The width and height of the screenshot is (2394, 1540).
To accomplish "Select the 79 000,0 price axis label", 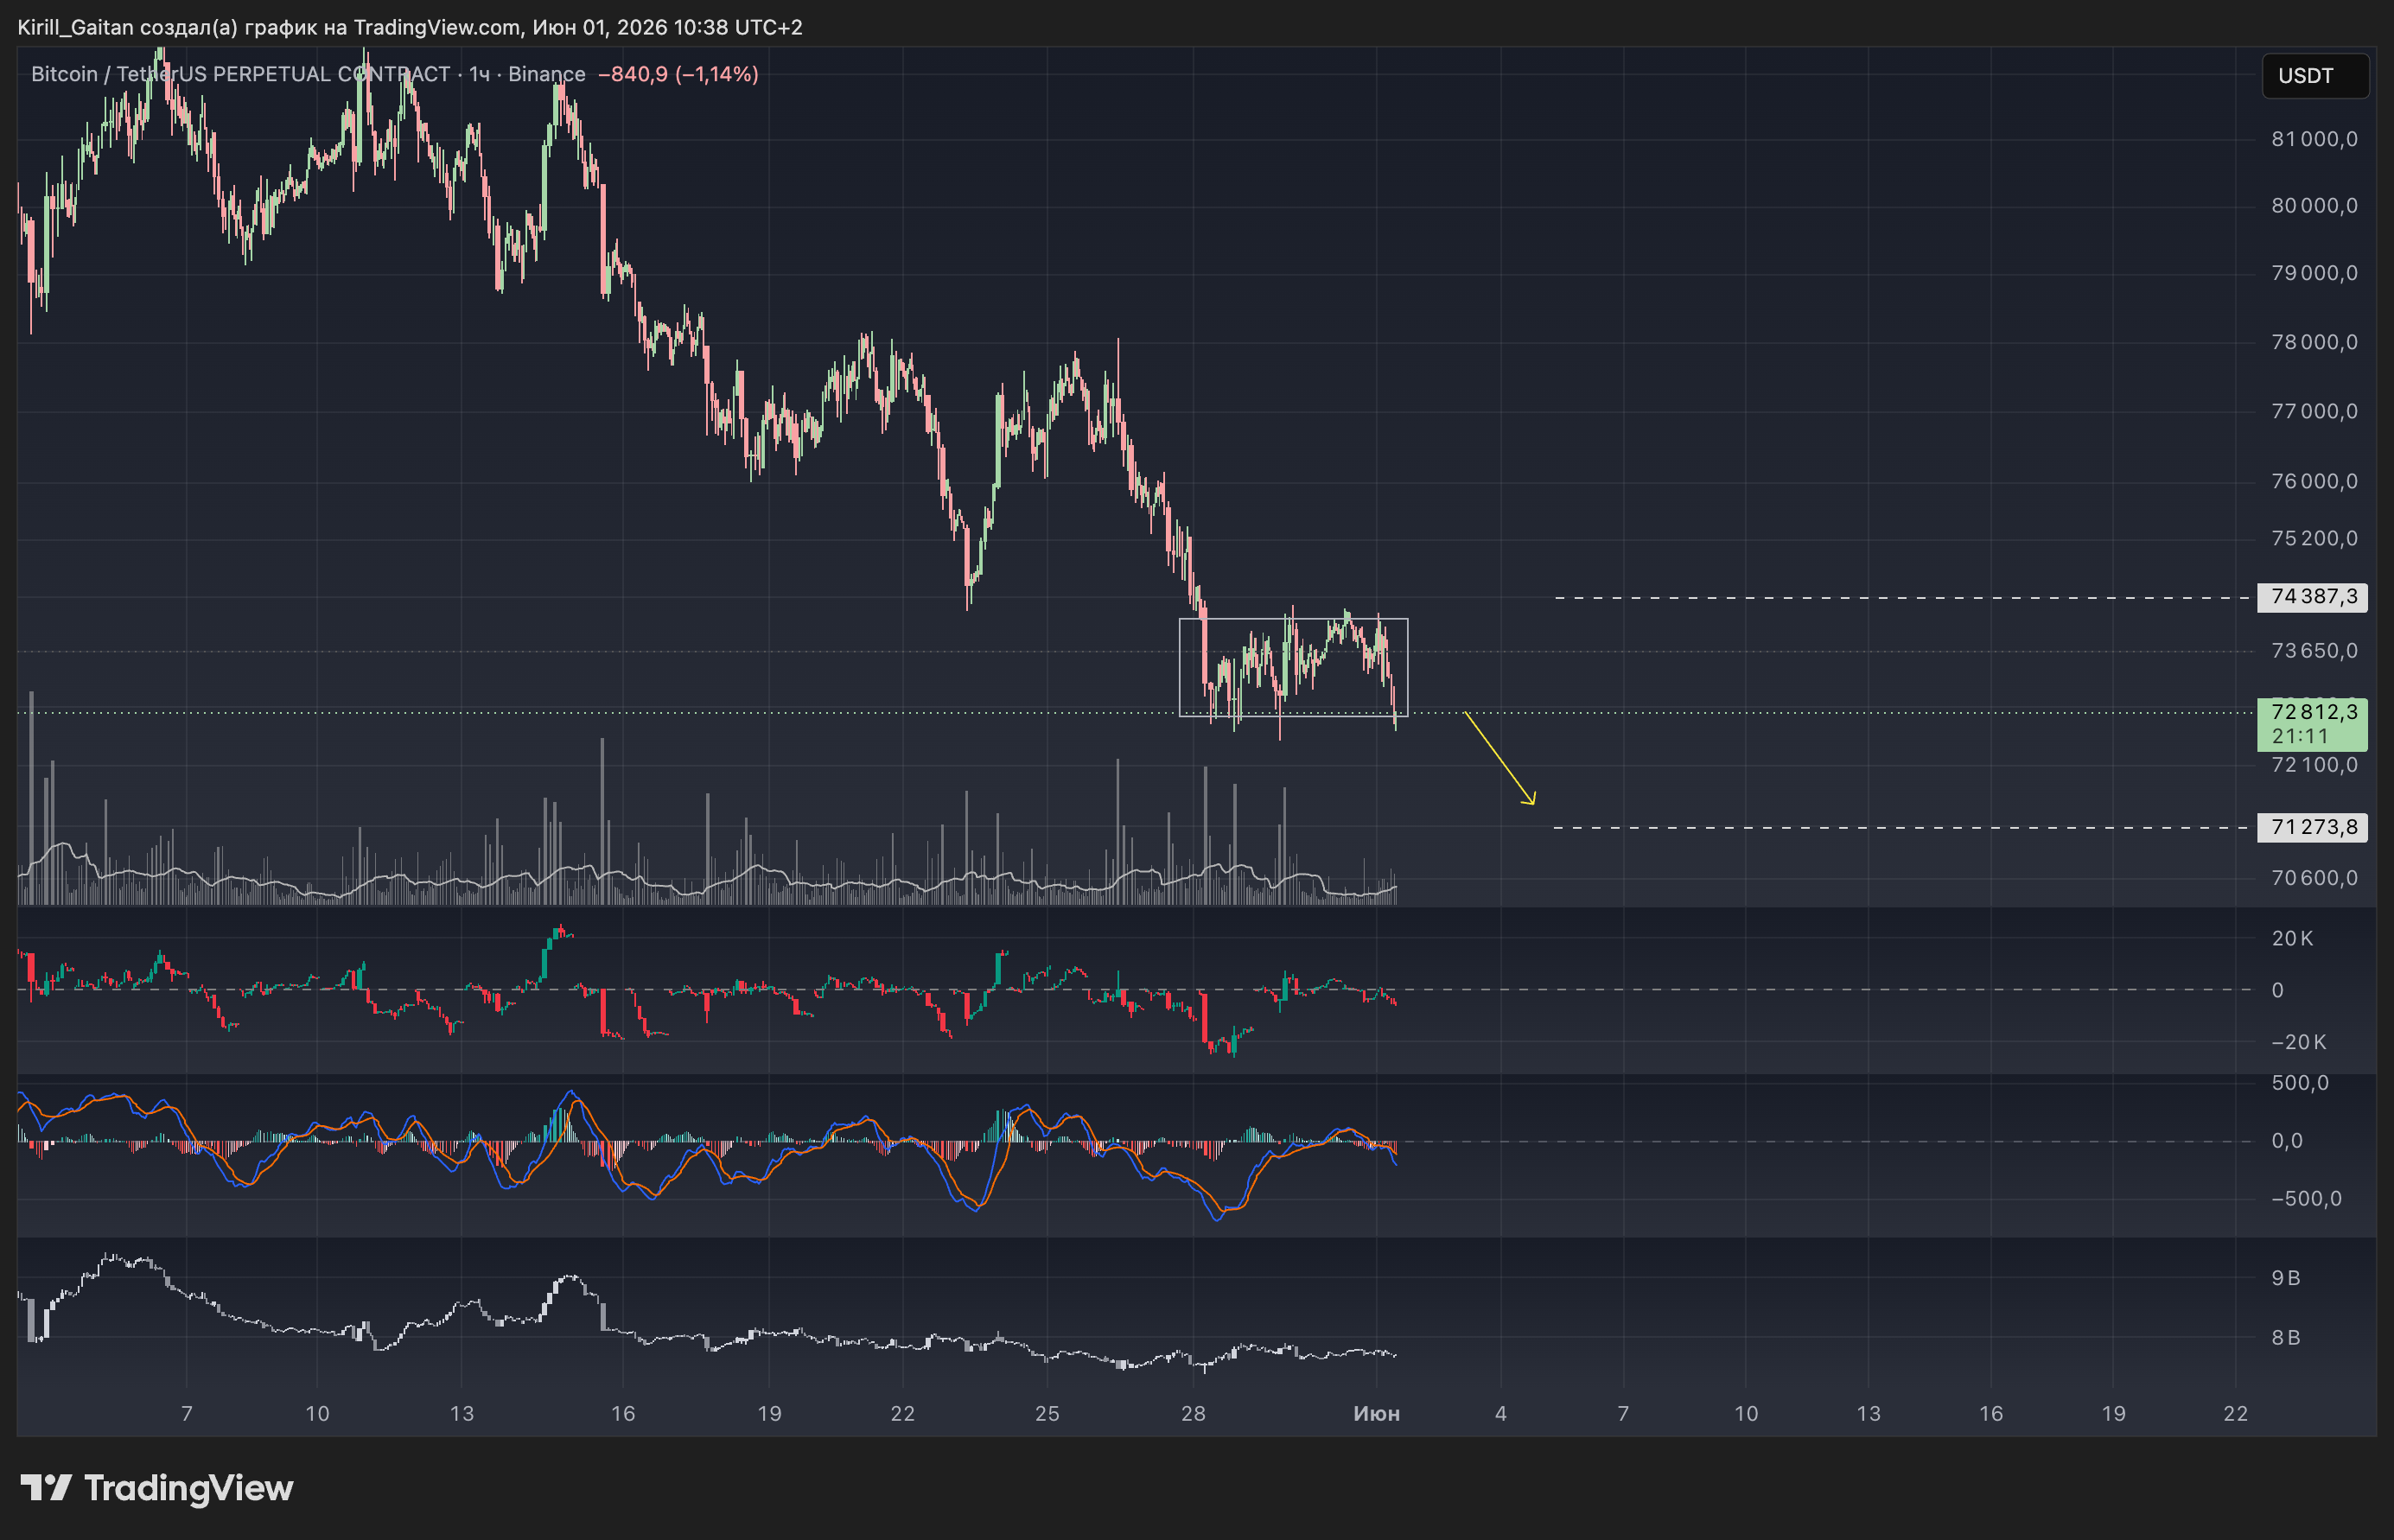I will [x=2314, y=273].
